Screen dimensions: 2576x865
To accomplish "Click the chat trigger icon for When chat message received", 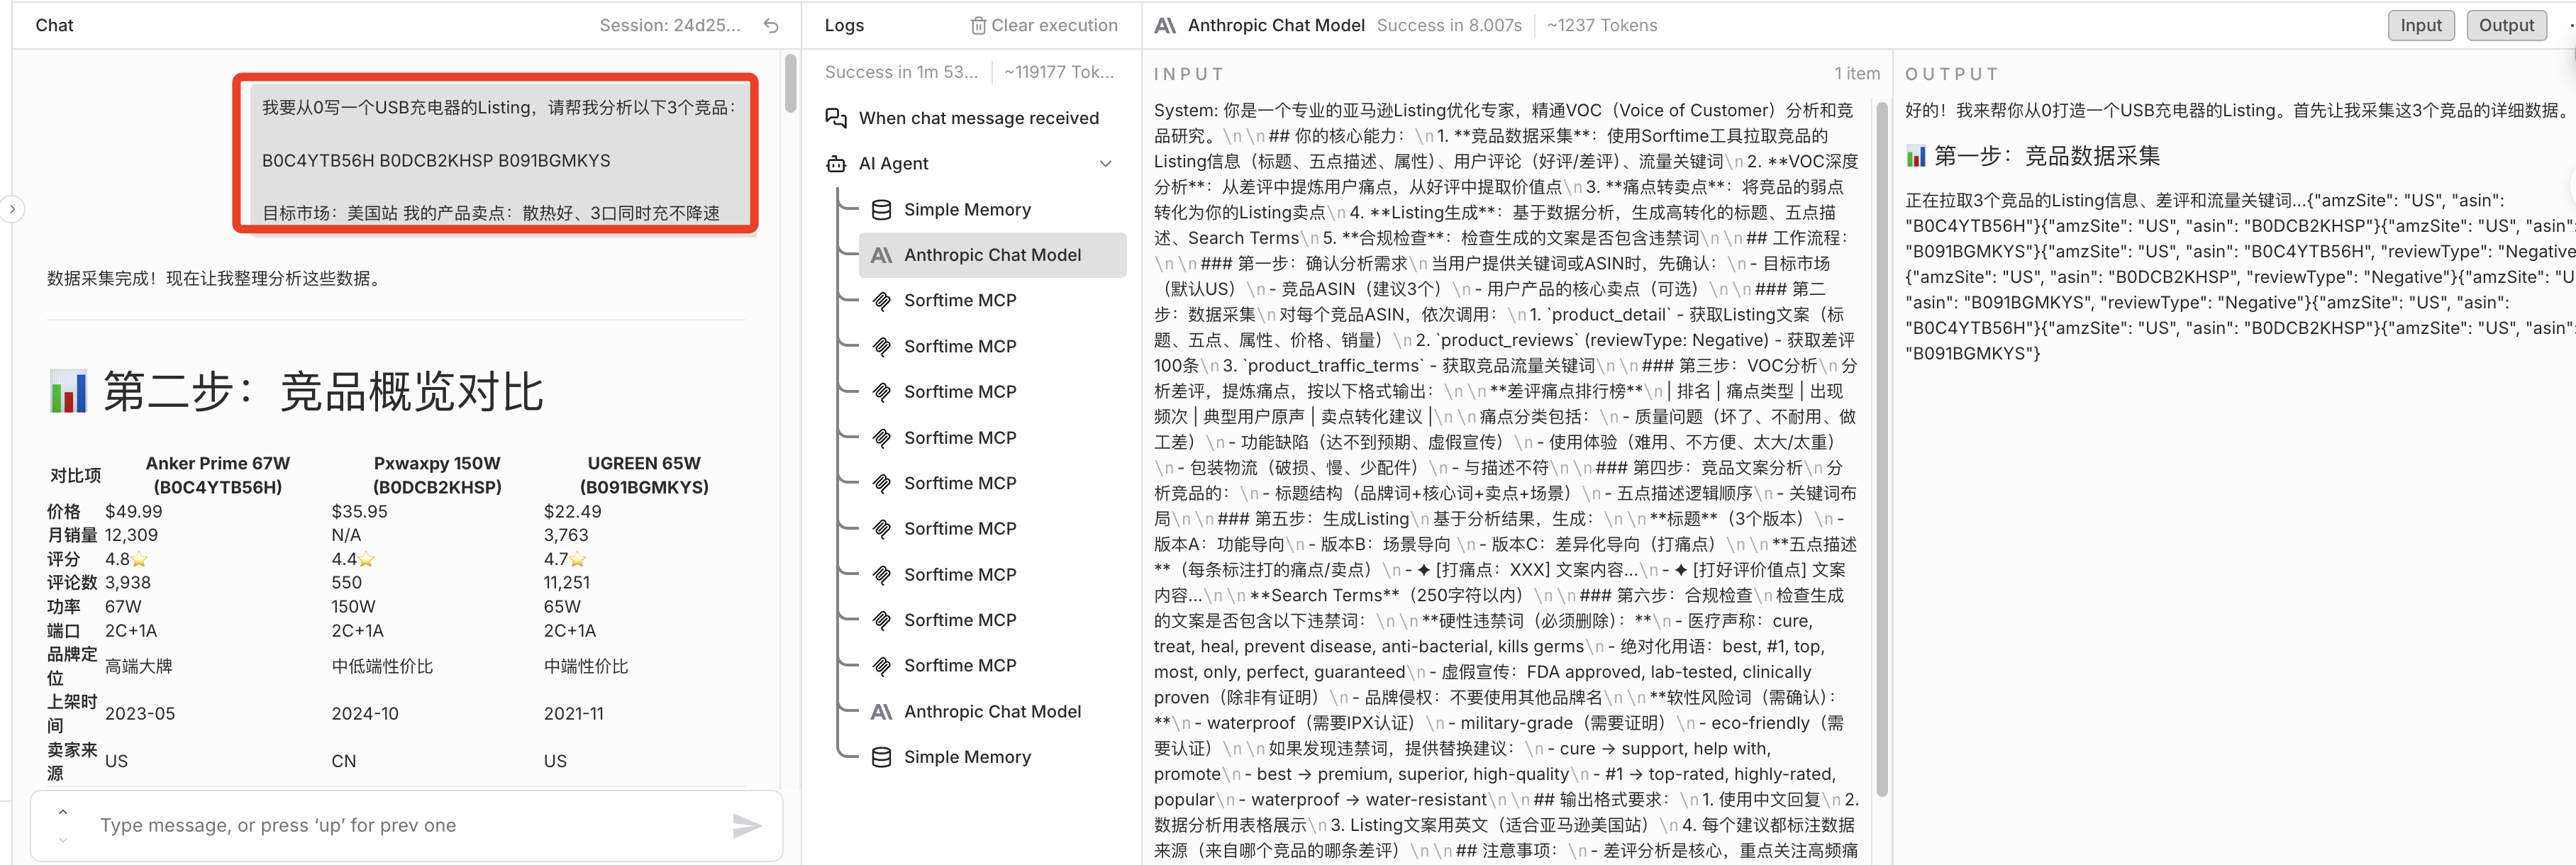I will (x=836, y=118).
